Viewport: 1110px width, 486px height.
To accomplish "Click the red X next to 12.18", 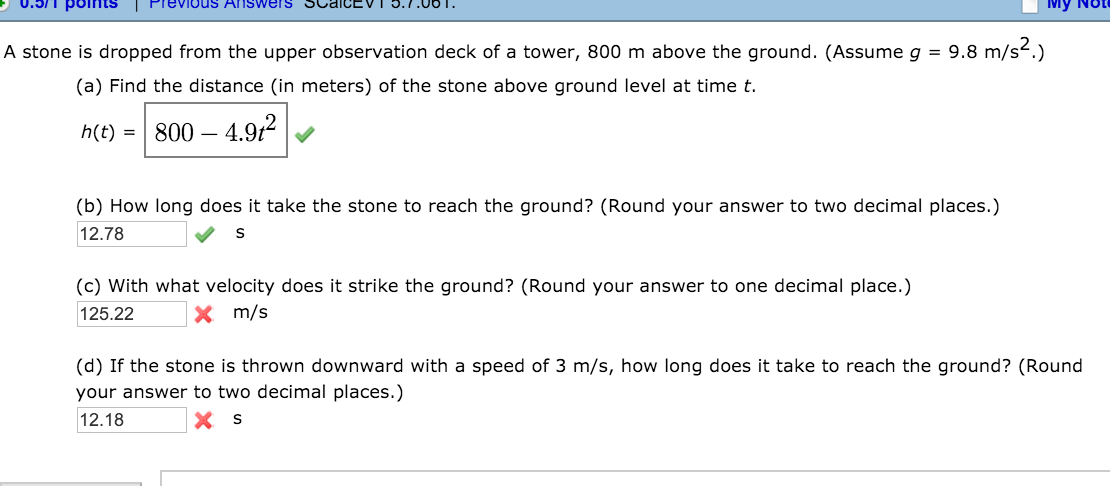I will [x=204, y=422].
